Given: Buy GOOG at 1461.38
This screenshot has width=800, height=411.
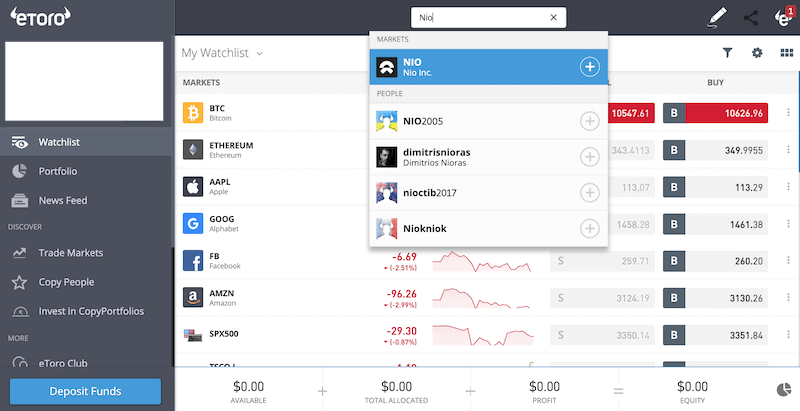Looking at the screenshot, I should 715,224.
